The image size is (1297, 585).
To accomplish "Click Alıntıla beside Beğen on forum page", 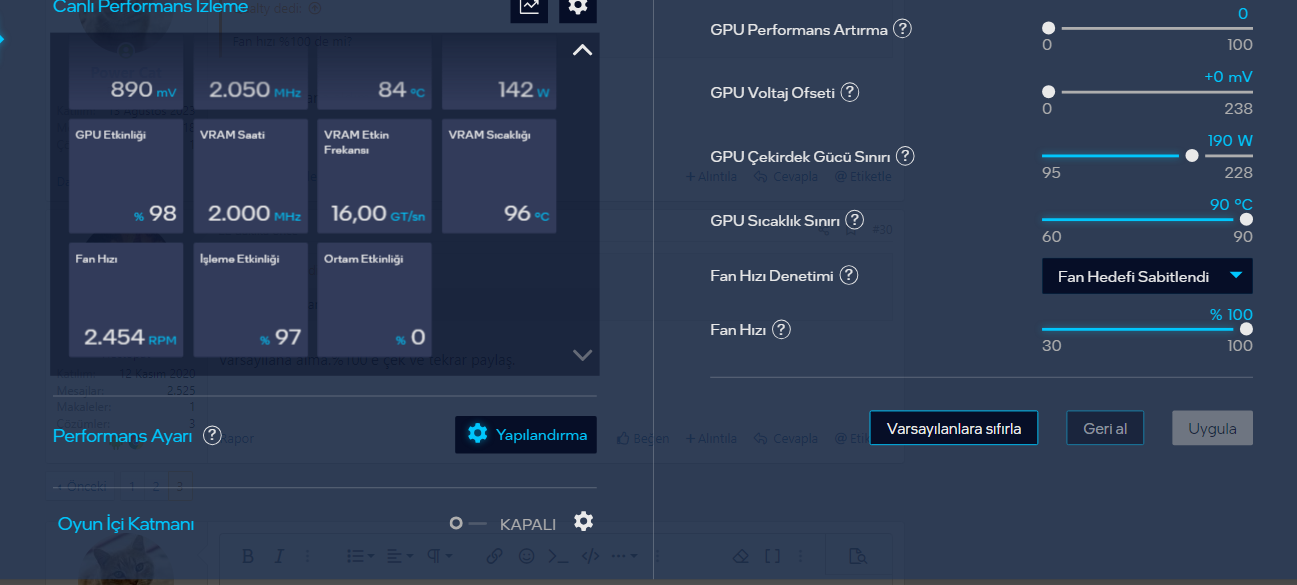I will pos(711,438).
